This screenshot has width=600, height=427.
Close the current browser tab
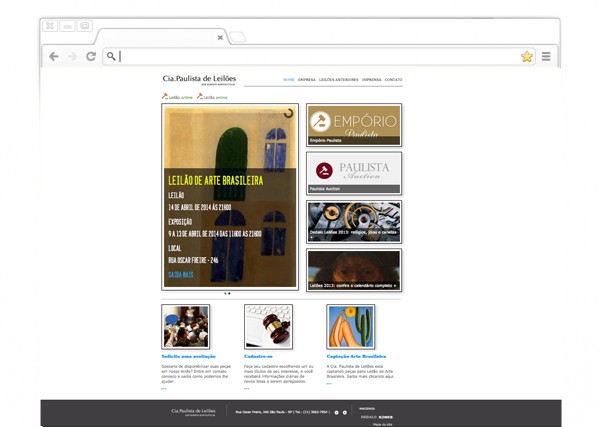point(220,38)
